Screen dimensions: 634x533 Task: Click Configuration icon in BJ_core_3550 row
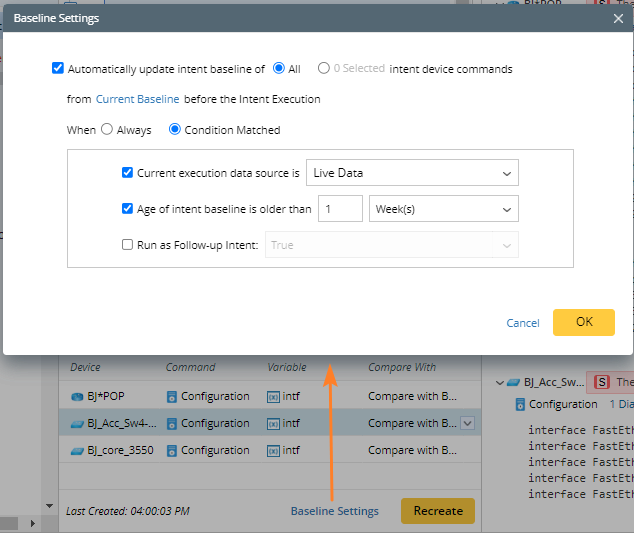click(172, 451)
